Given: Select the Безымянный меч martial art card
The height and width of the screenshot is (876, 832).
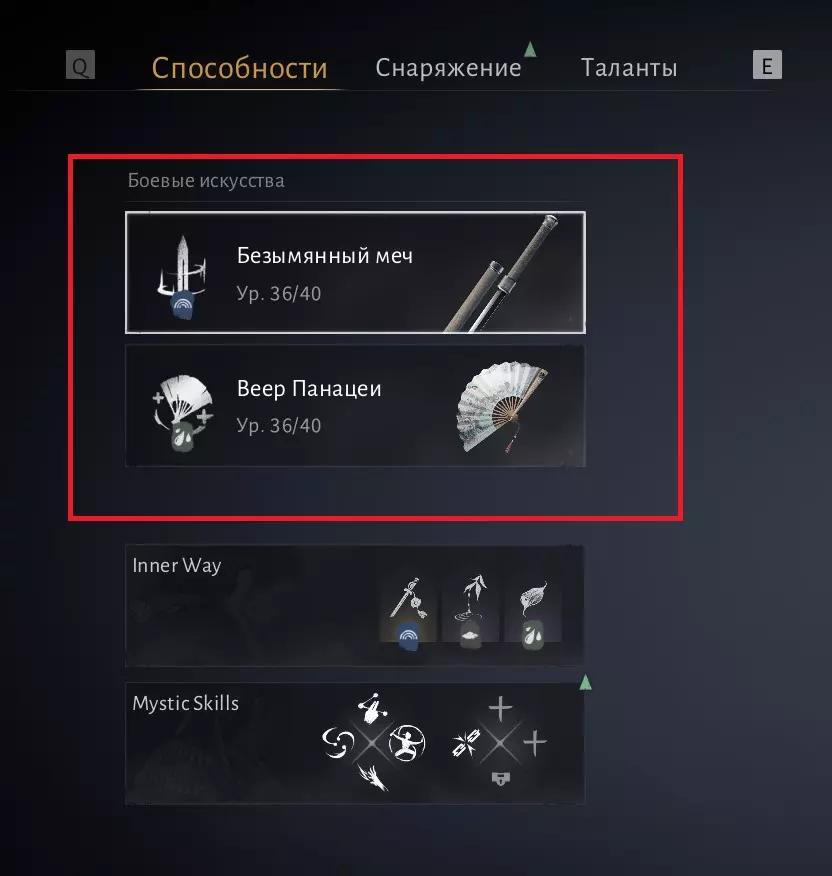Looking at the screenshot, I should [355, 273].
